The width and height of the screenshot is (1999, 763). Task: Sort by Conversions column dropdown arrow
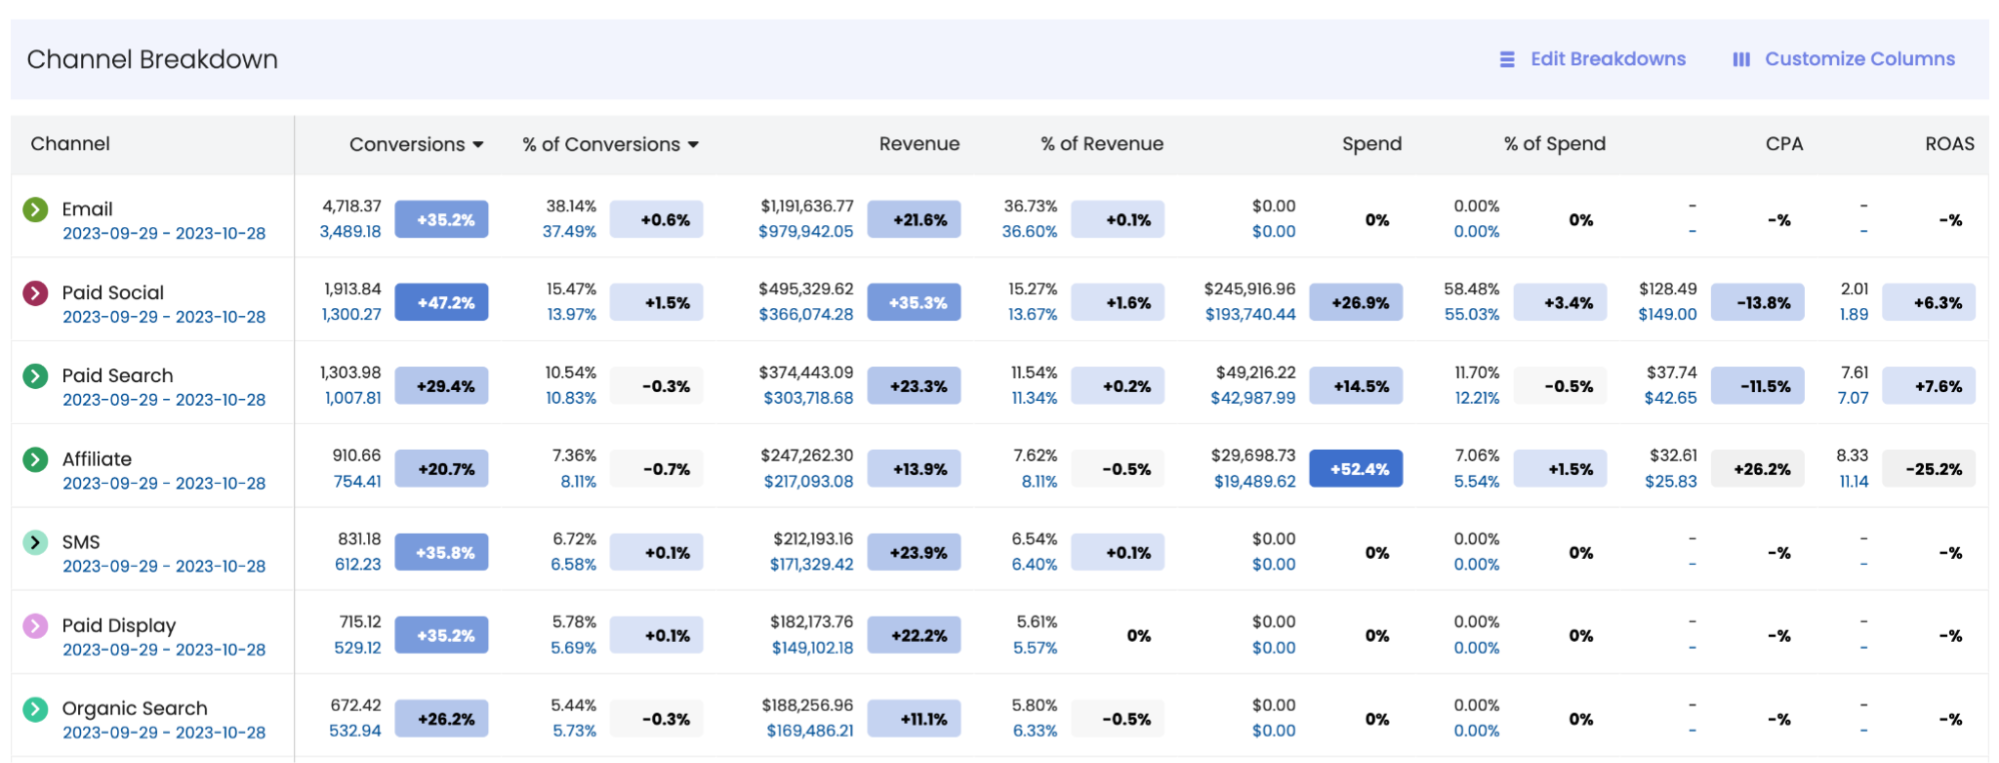(x=478, y=145)
